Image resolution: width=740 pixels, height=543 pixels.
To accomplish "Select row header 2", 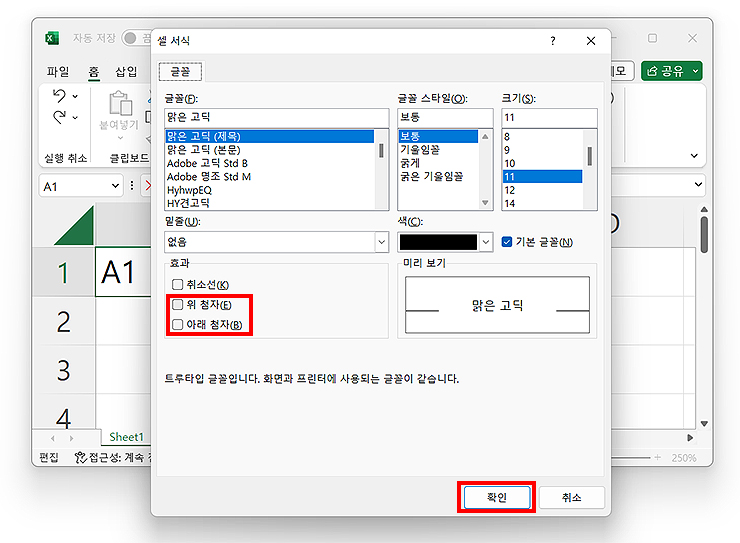I will tap(64, 322).
